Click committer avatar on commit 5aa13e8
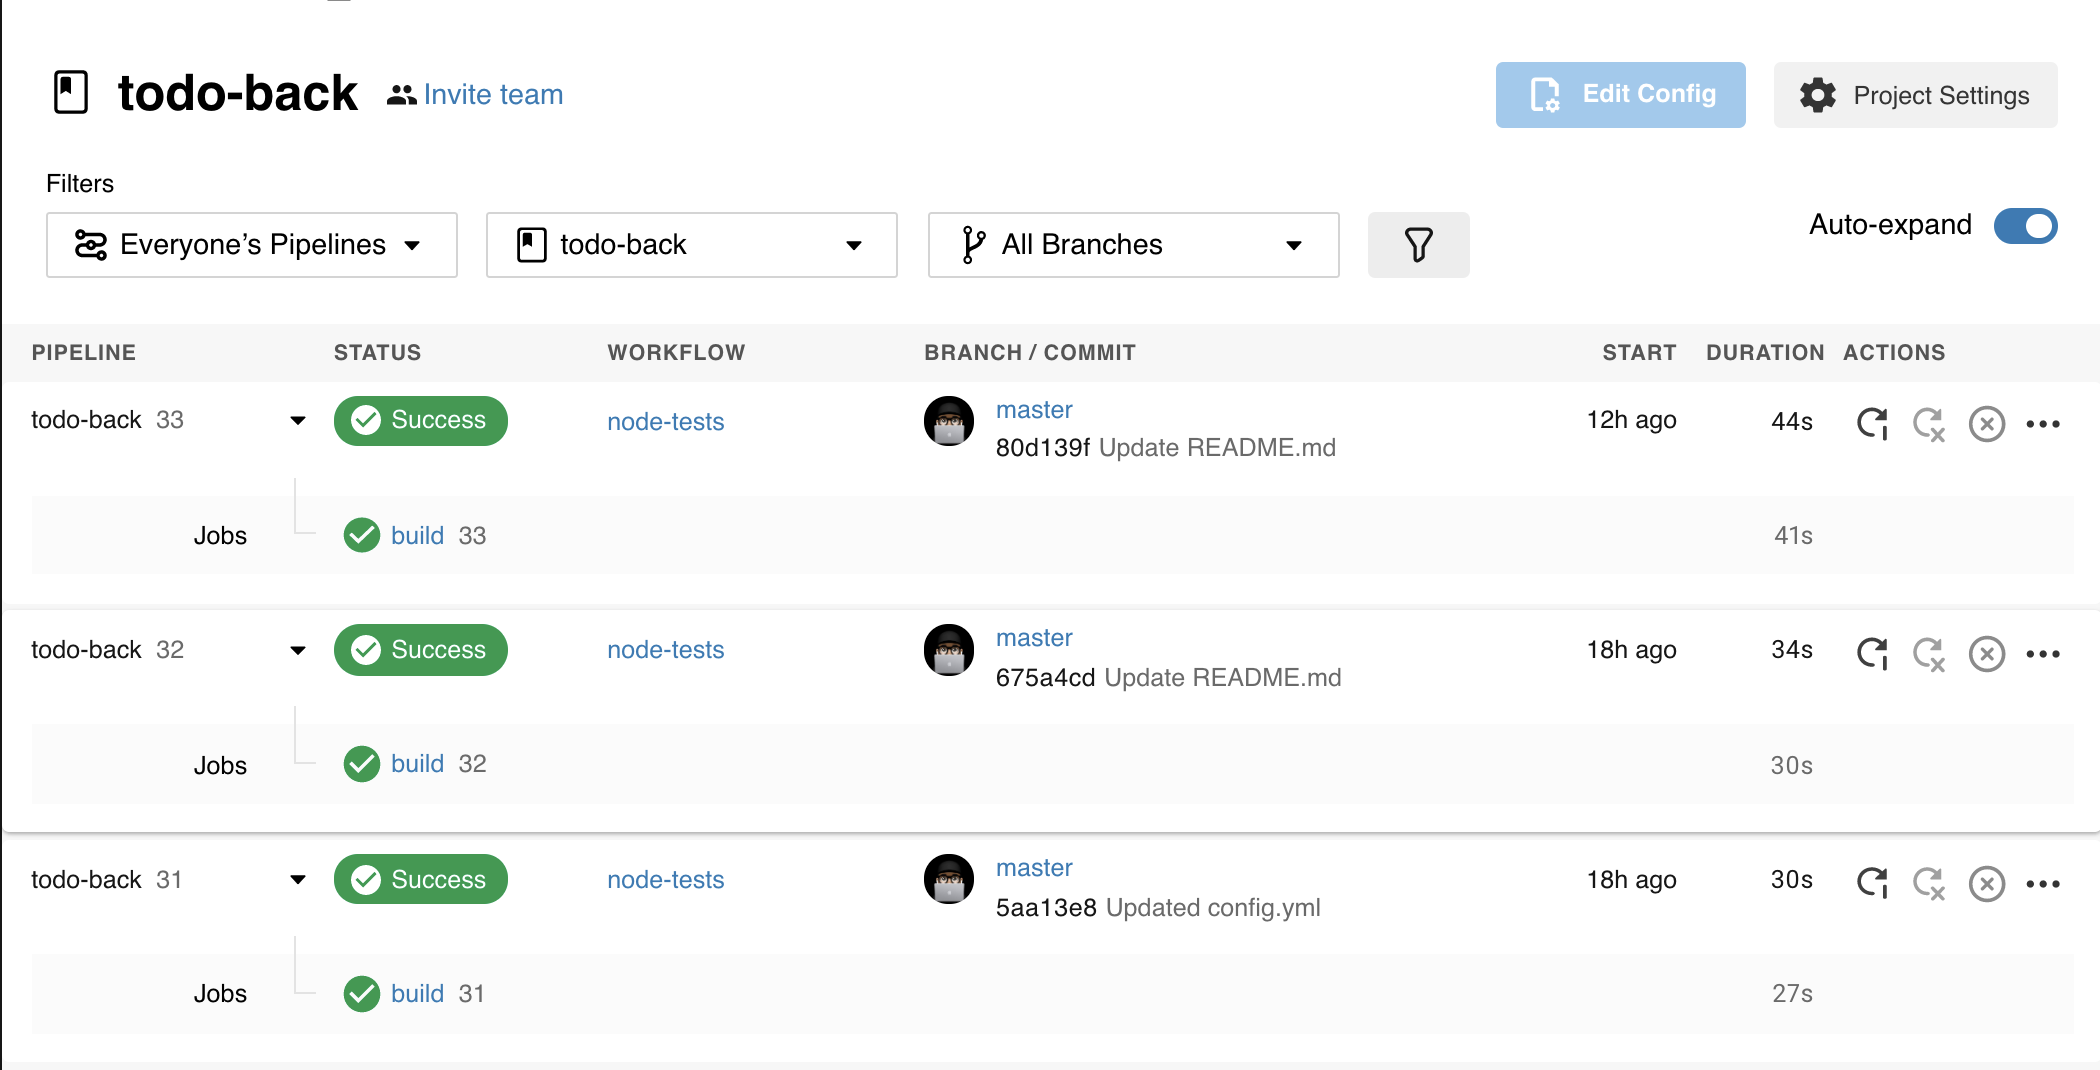 click(948, 879)
